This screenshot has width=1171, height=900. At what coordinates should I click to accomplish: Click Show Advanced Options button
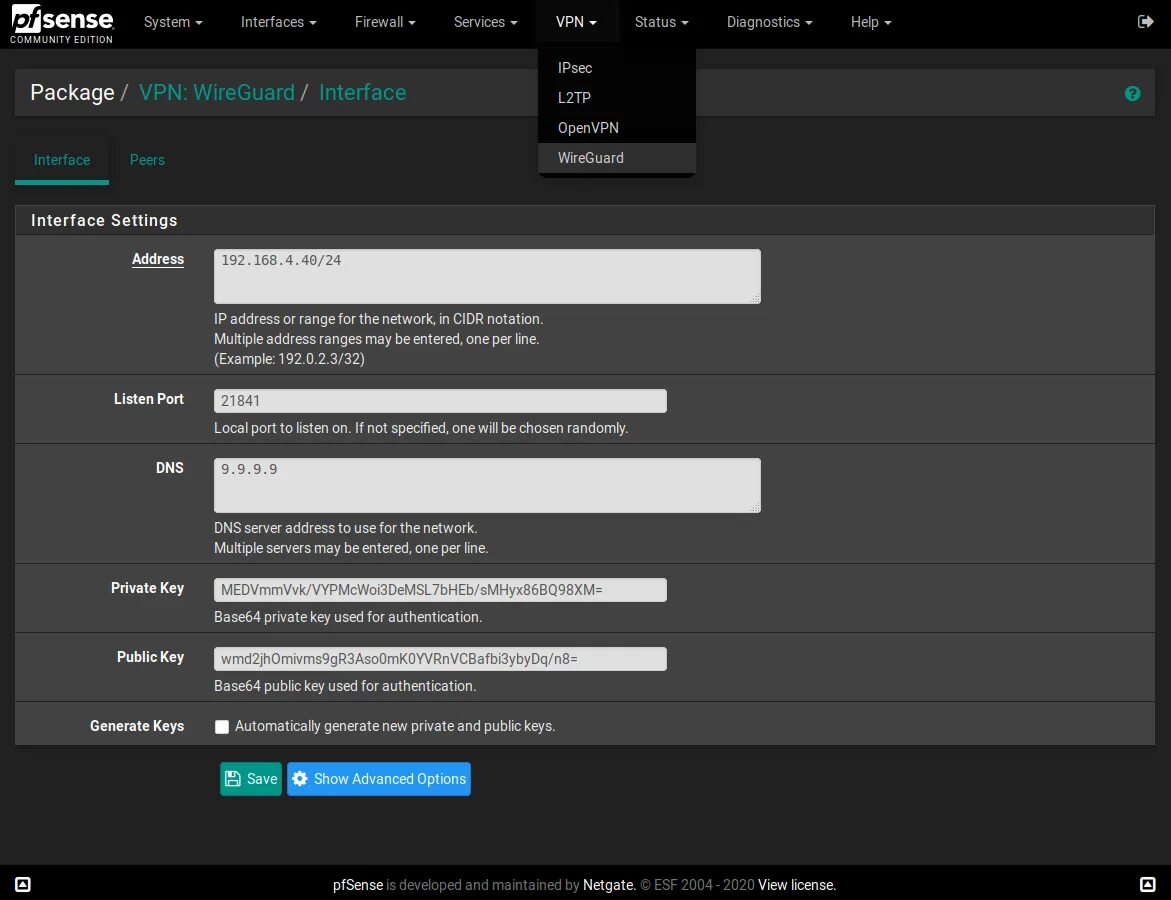pos(379,779)
